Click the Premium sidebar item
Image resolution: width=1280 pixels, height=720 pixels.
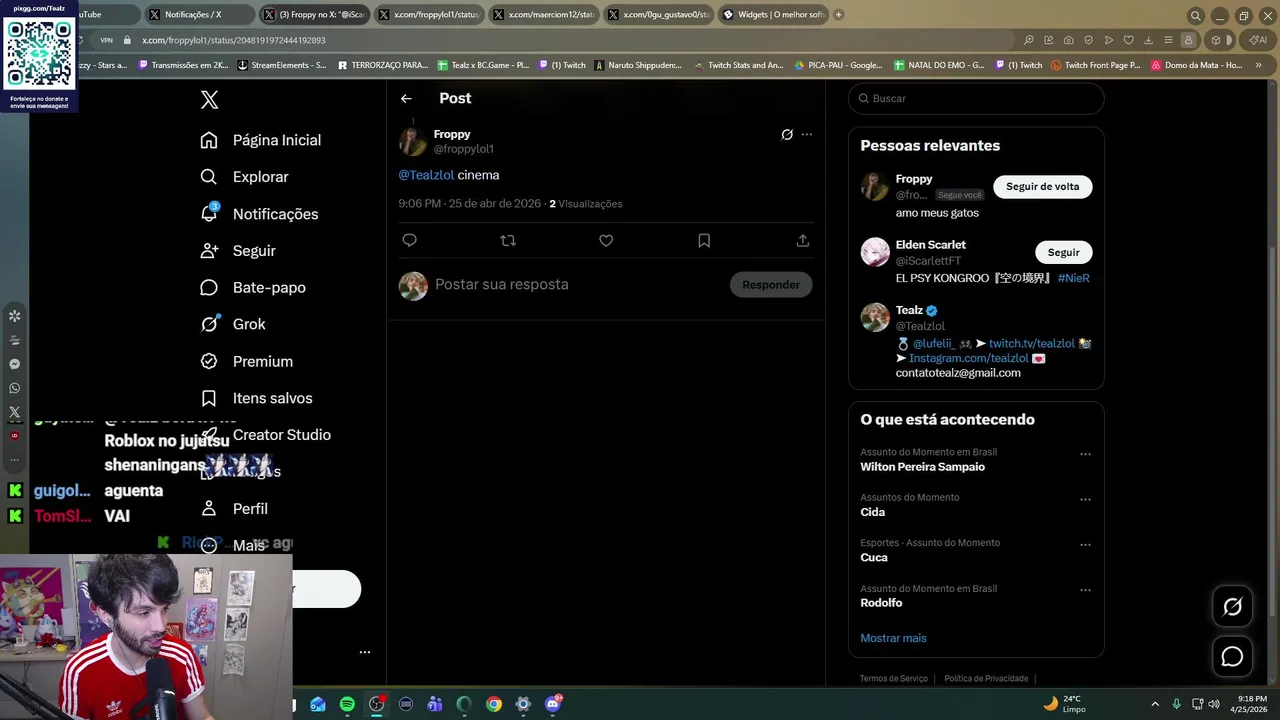pyautogui.click(x=246, y=361)
